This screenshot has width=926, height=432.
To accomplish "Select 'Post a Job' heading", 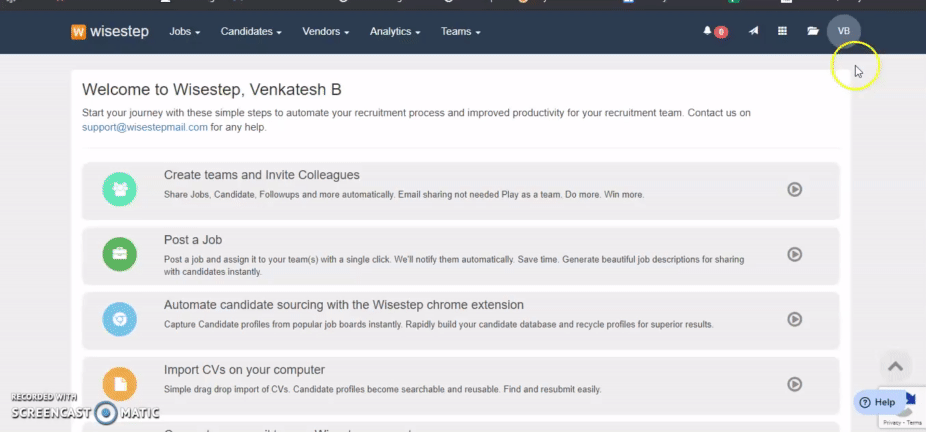I will click(193, 240).
